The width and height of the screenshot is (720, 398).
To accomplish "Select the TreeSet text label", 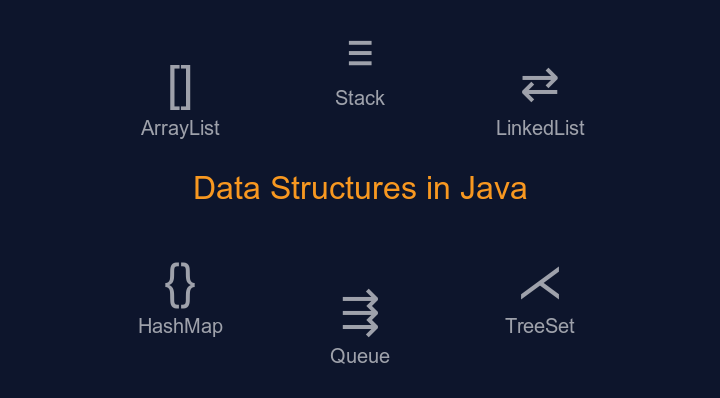I will [x=540, y=326].
